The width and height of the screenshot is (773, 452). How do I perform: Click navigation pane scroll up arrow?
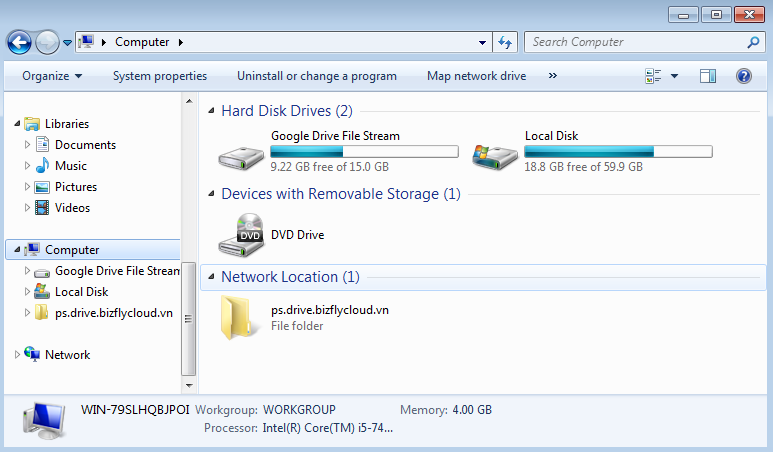click(x=189, y=101)
